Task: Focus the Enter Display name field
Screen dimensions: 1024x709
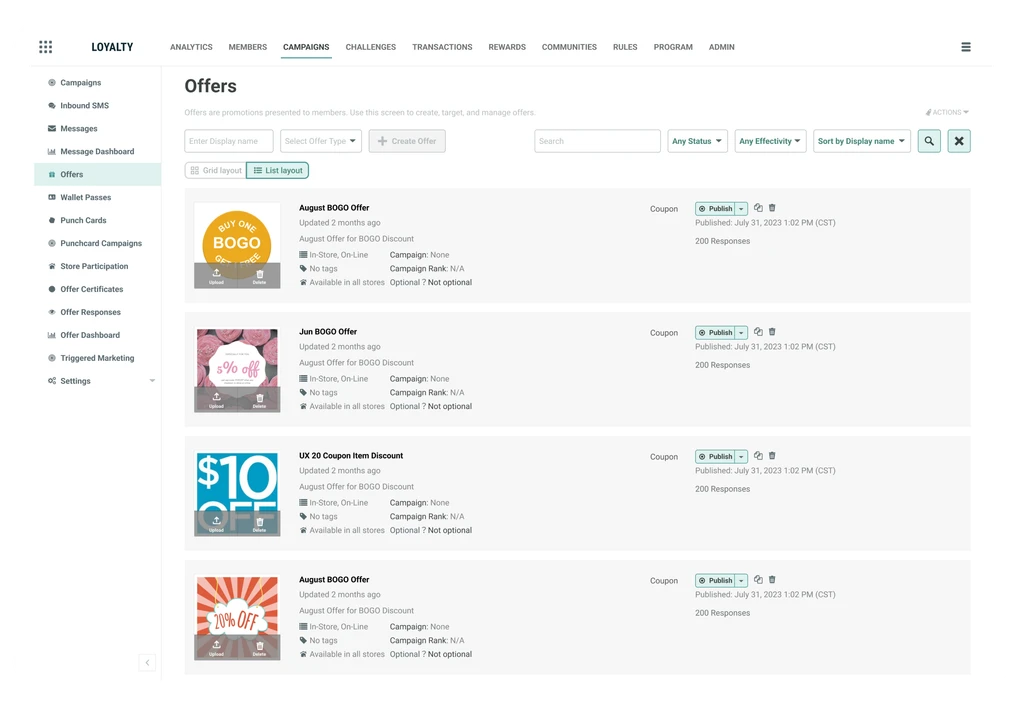Action: 229,141
